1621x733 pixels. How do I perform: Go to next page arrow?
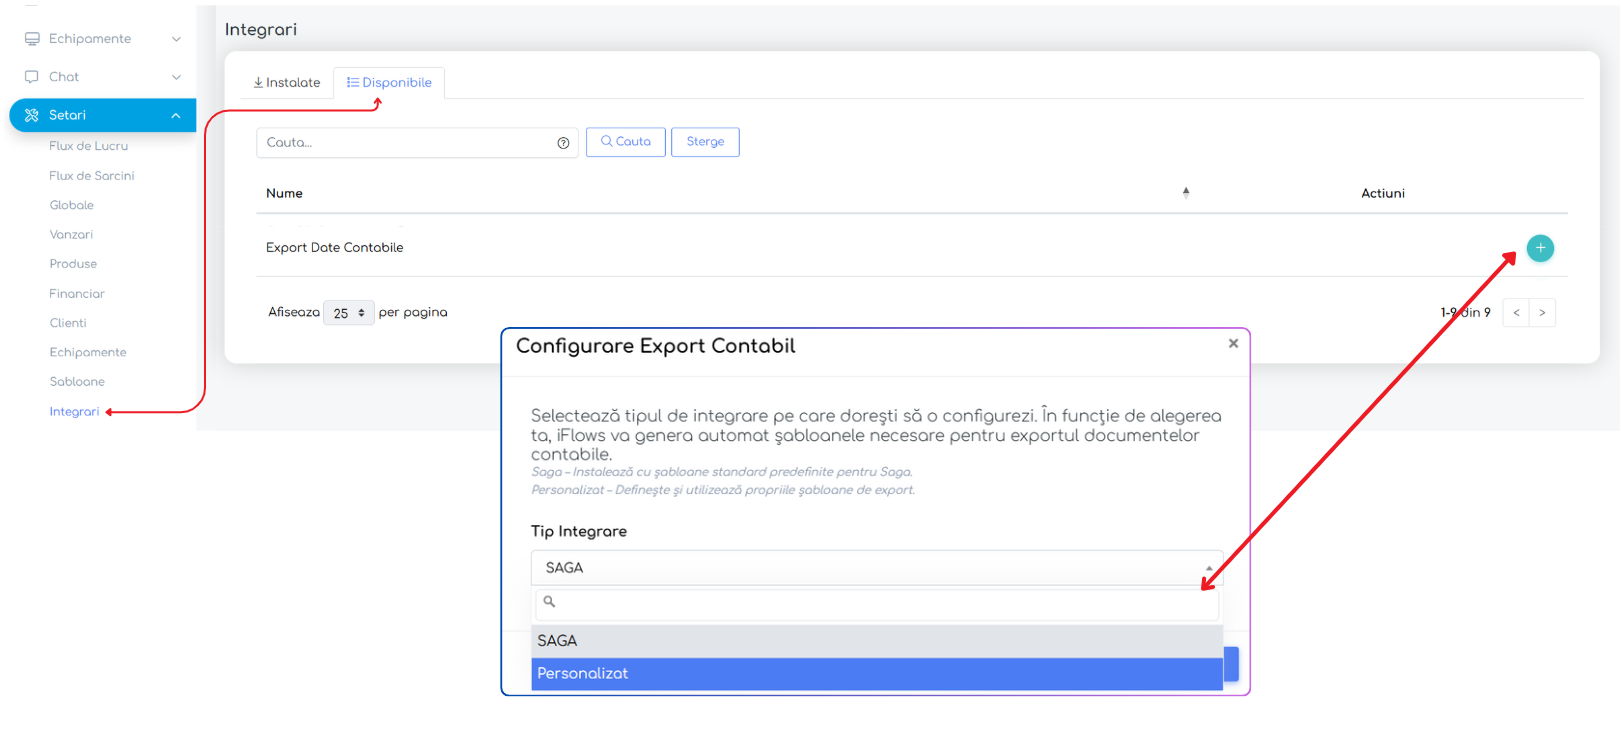coord(1542,313)
